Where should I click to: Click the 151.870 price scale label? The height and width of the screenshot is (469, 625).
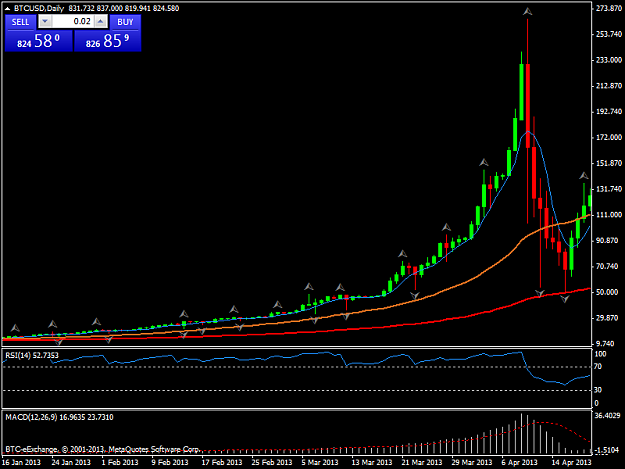pyautogui.click(x=609, y=163)
